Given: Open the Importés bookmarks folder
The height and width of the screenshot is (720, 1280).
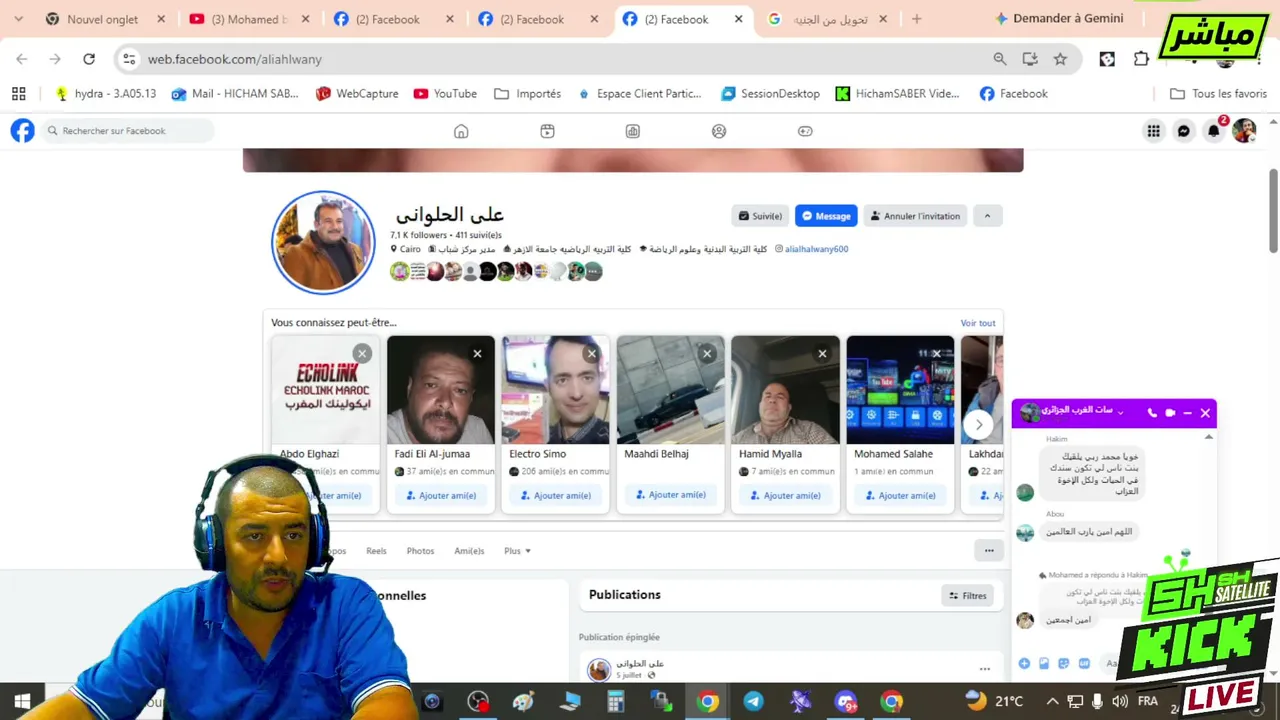Looking at the screenshot, I should tap(527, 93).
